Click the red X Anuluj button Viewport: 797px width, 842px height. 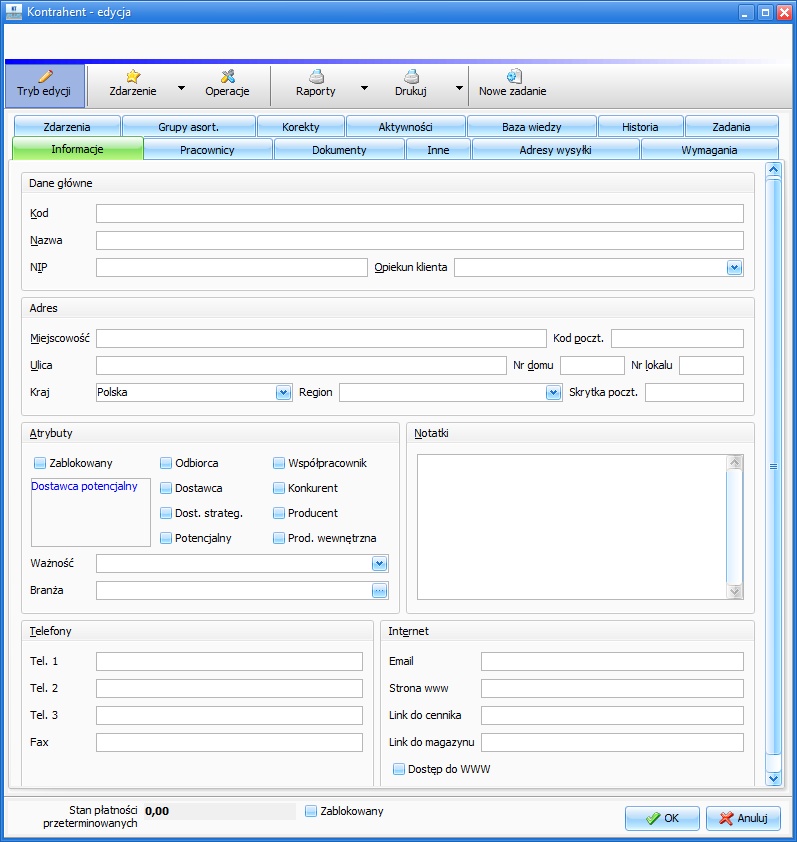[743, 818]
